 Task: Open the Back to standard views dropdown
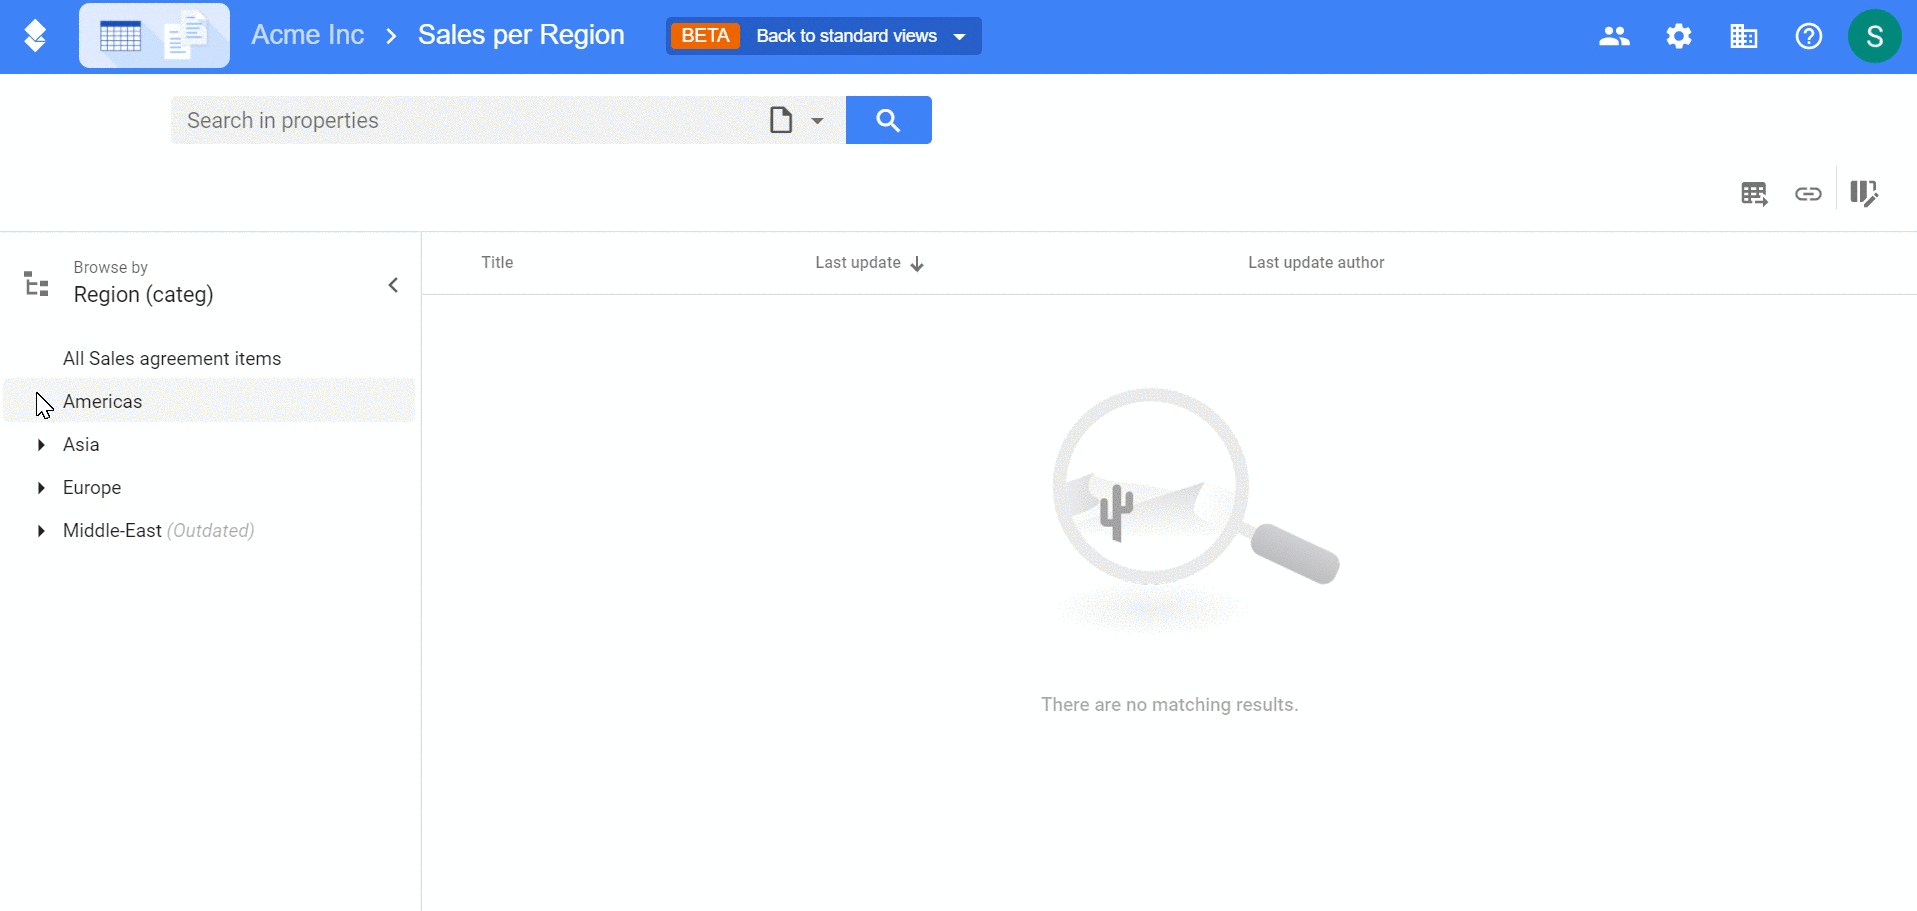point(824,36)
